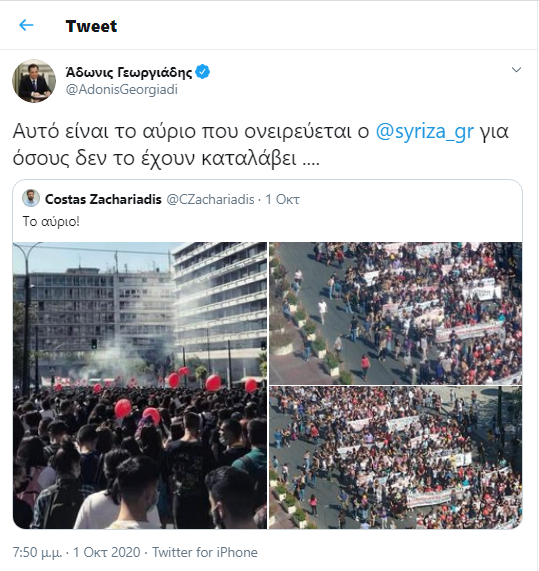The image size is (539, 571).
Task: Click the quoted tweet date 1 Οκτ
Action: tap(282, 199)
